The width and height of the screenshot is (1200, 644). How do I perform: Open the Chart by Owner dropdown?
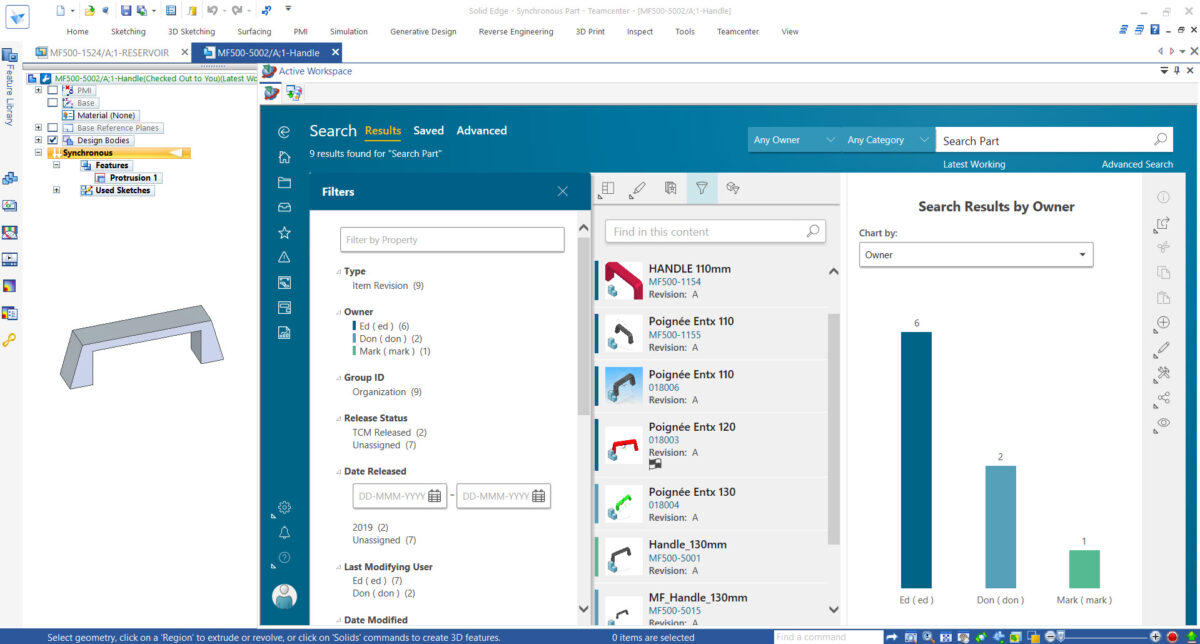(x=976, y=255)
